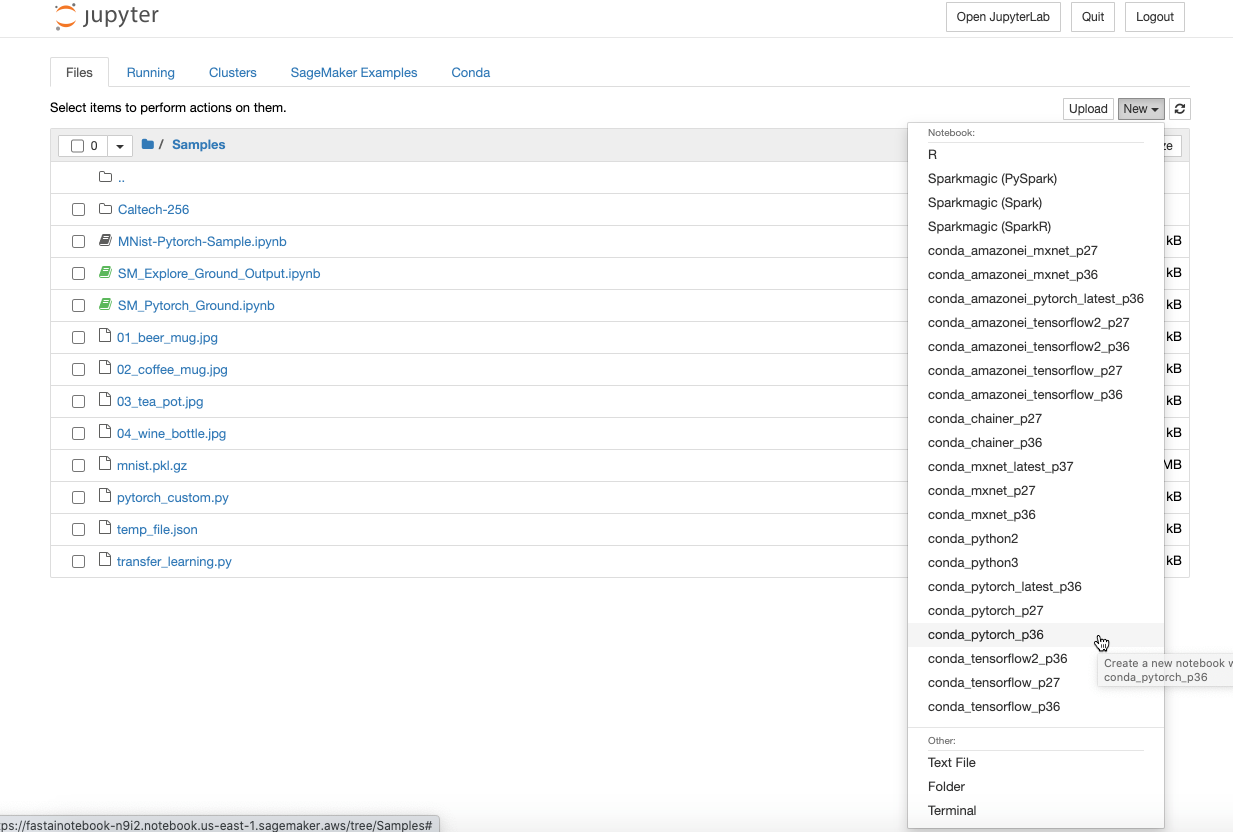Open the SageMaker Examples tab
Image resolution: width=1233 pixels, height=832 pixels.
[354, 73]
